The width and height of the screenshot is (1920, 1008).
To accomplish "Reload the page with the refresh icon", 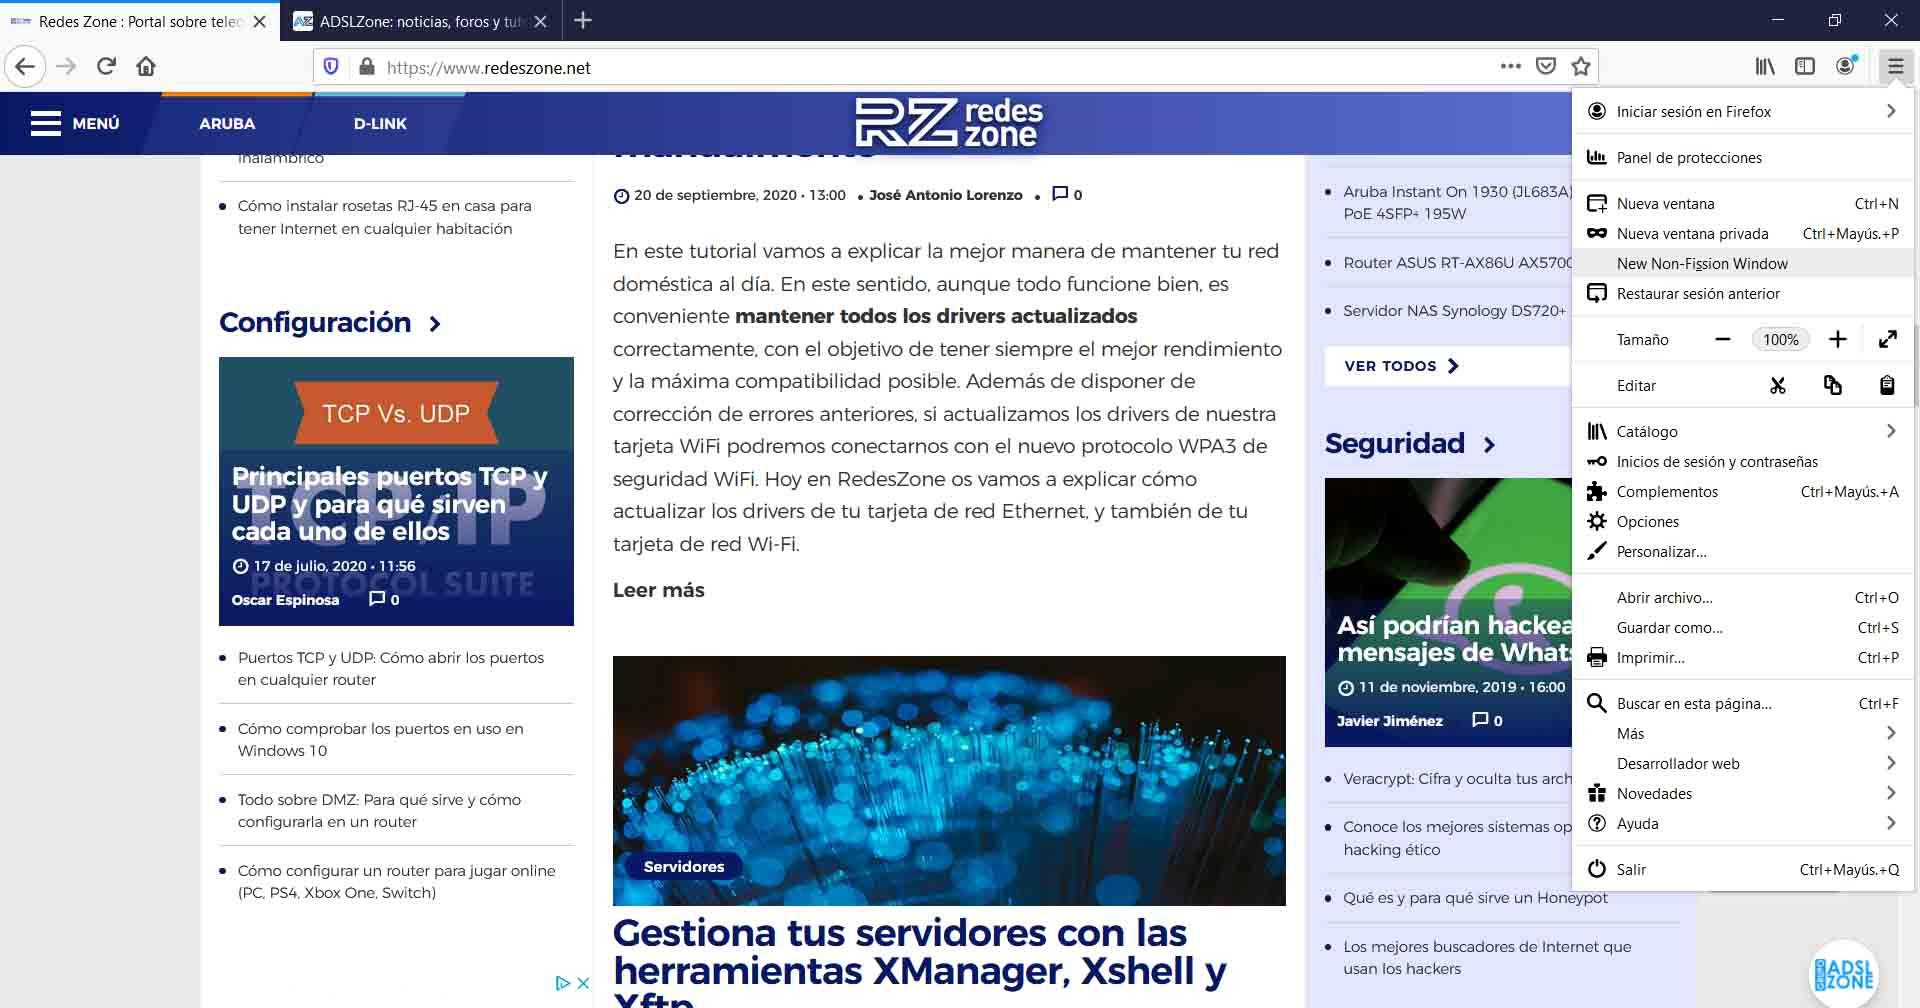I will (106, 67).
